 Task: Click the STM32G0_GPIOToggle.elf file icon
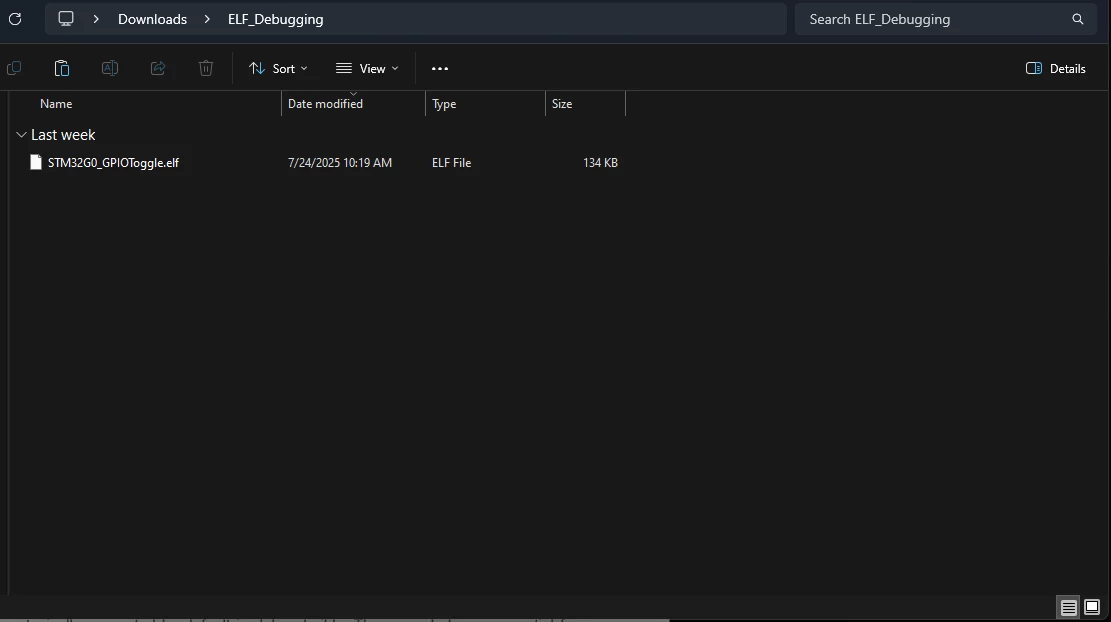[36, 162]
